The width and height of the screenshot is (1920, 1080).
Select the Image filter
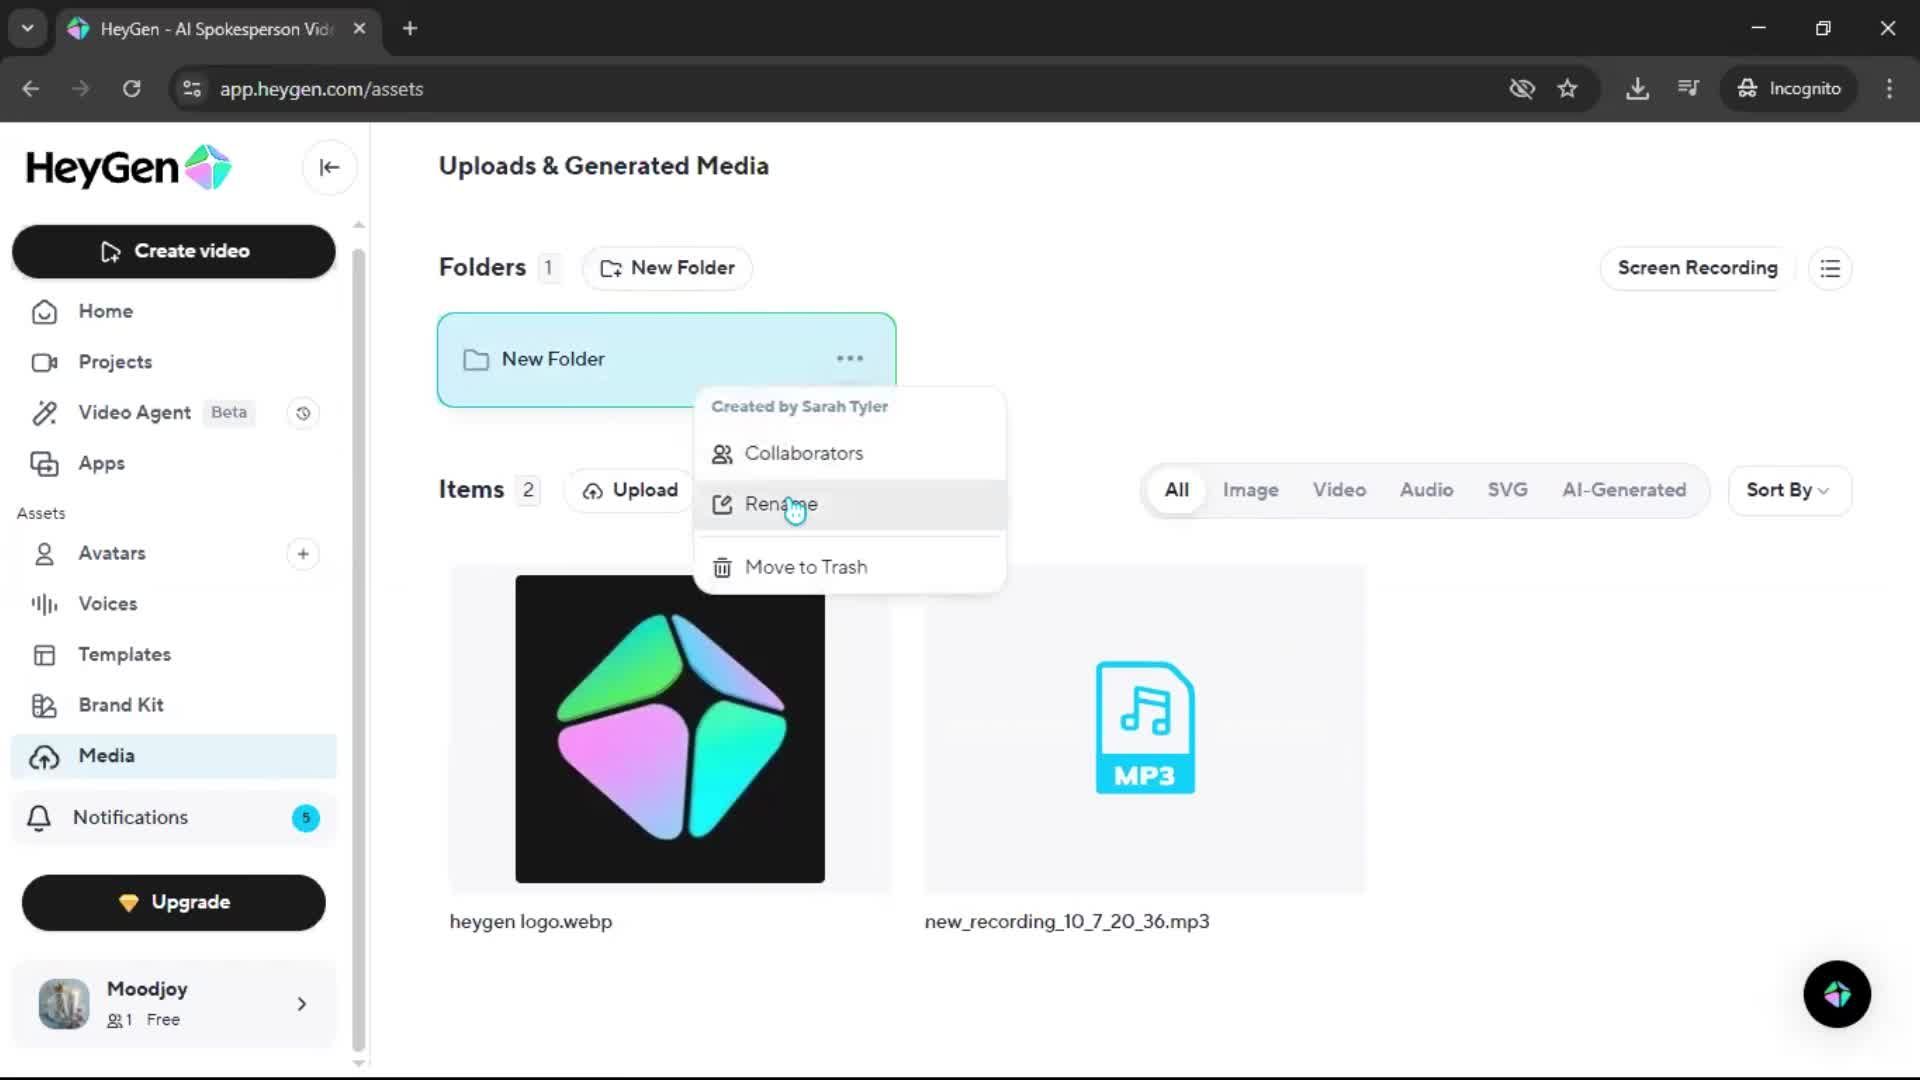point(1250,490)
